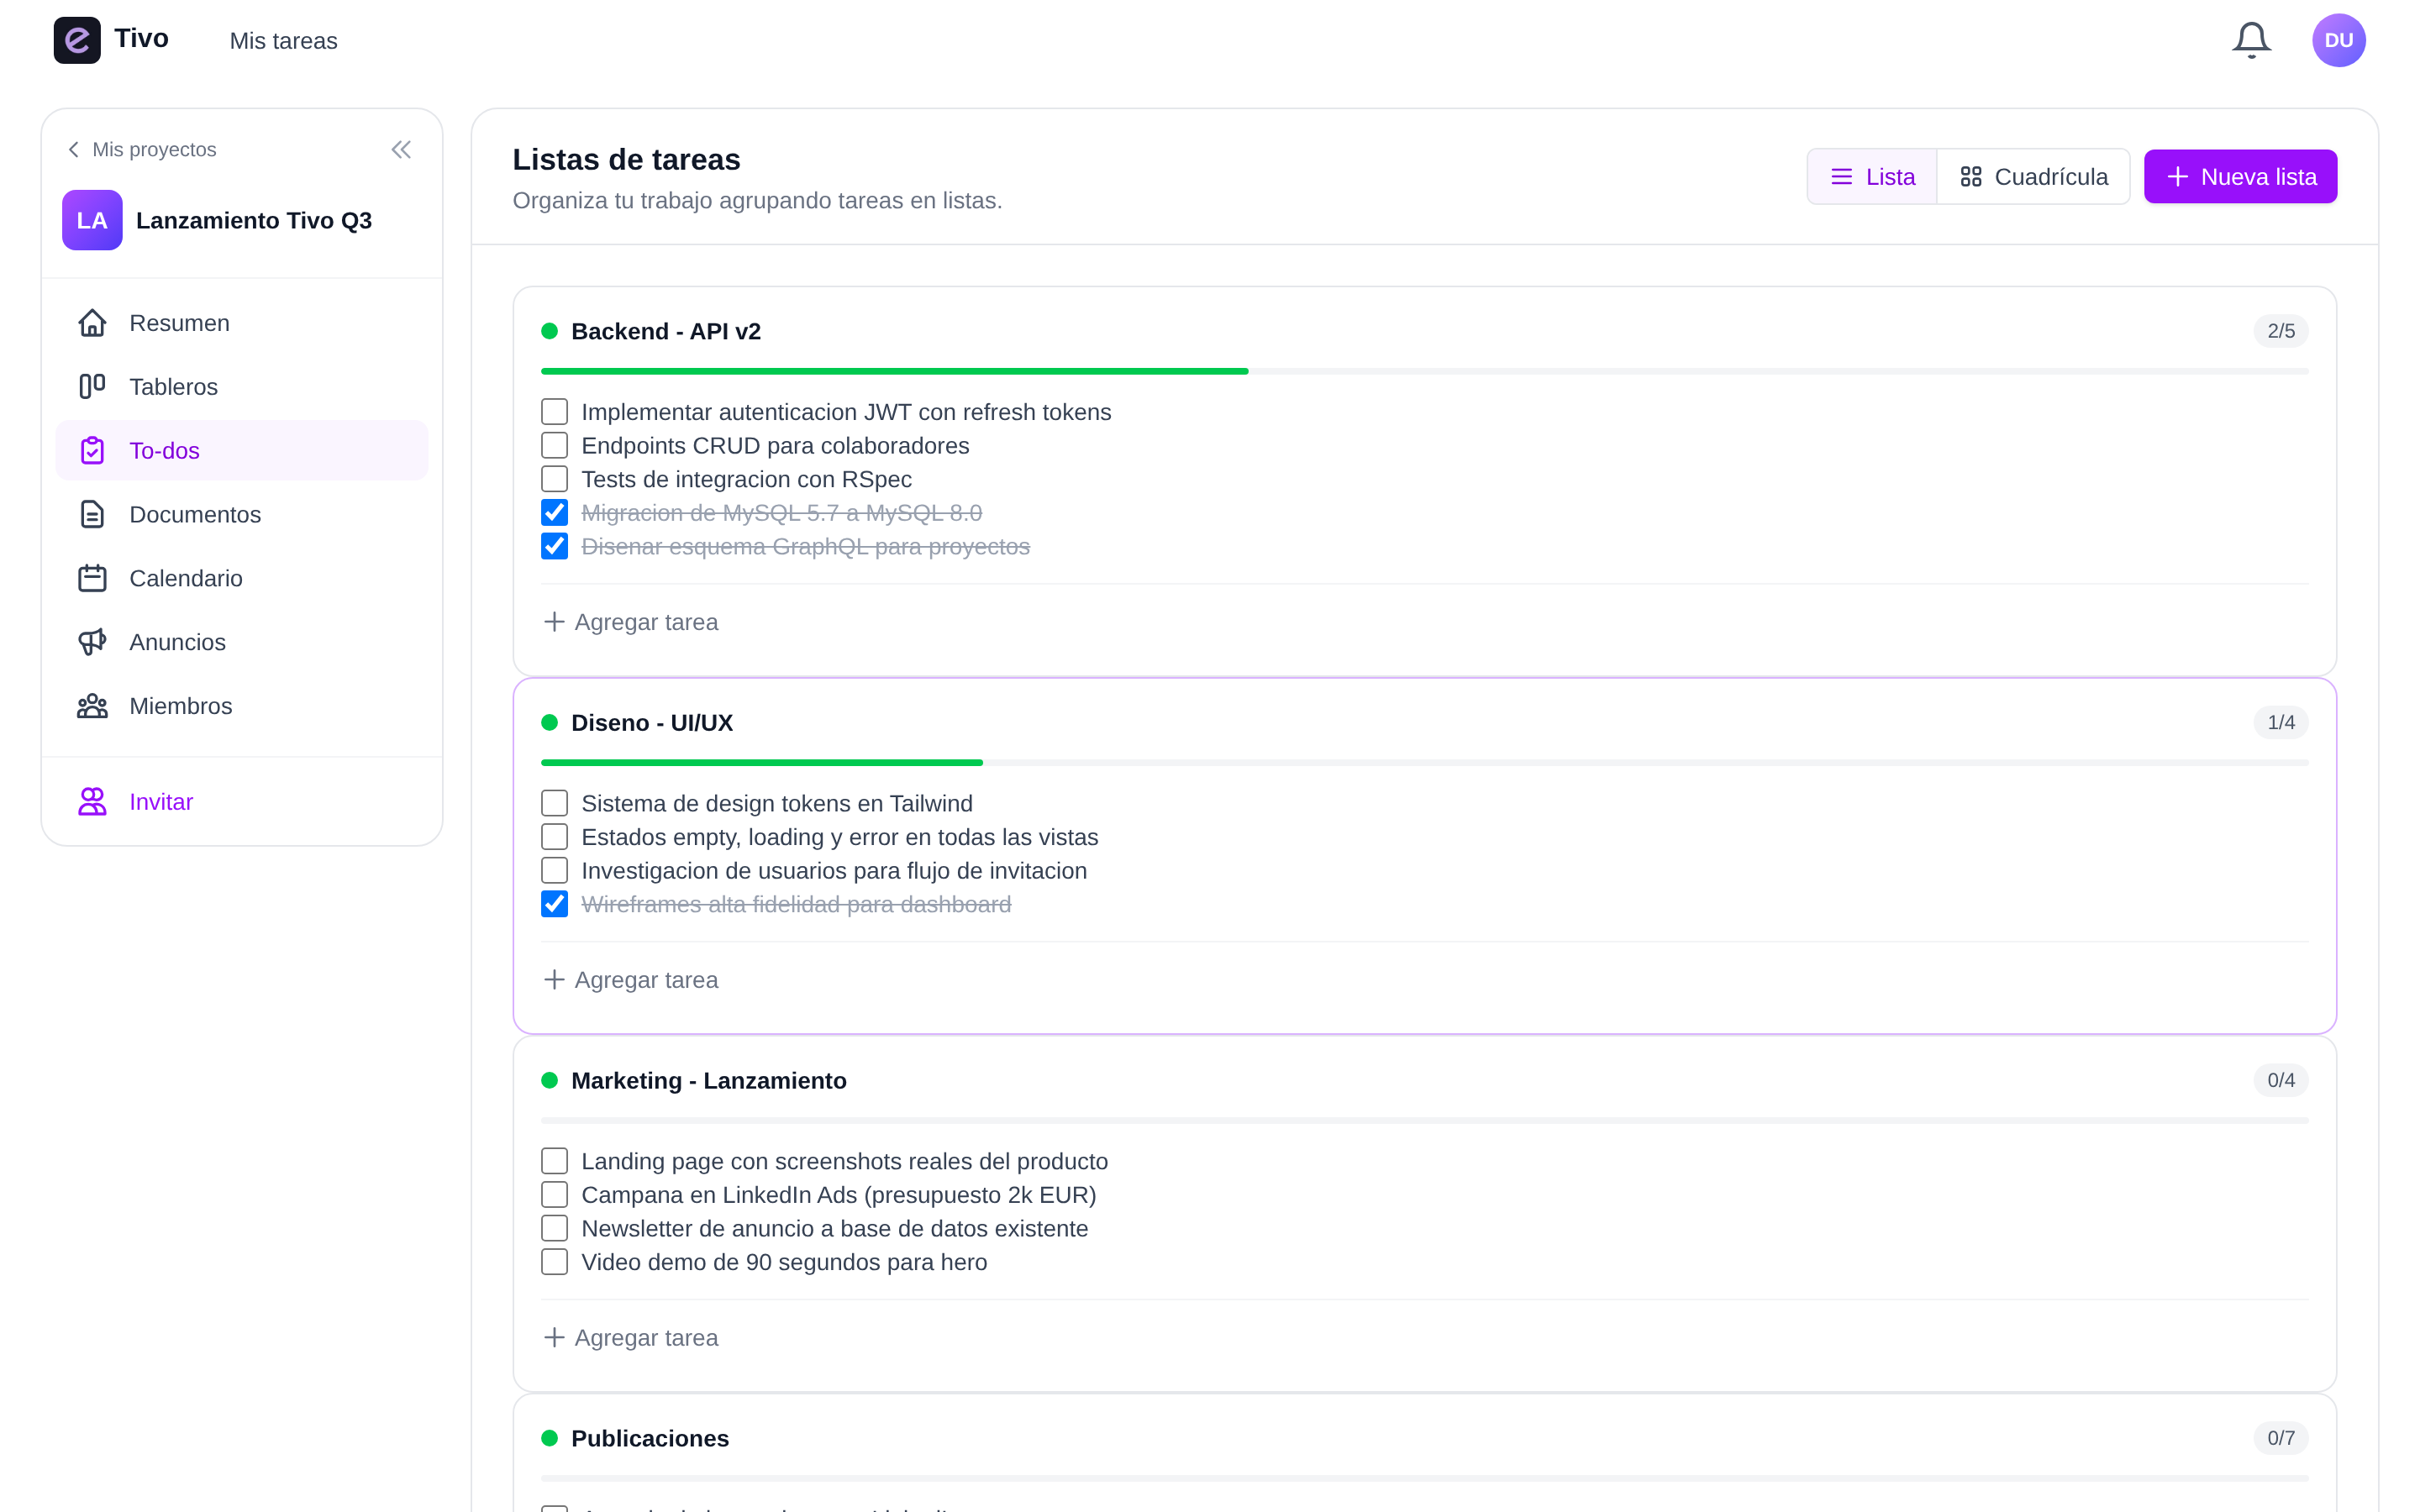Screen dimensions: 2420x1512
Task: Add task to Backend - API v2
Action: click(x=631, y=622)
